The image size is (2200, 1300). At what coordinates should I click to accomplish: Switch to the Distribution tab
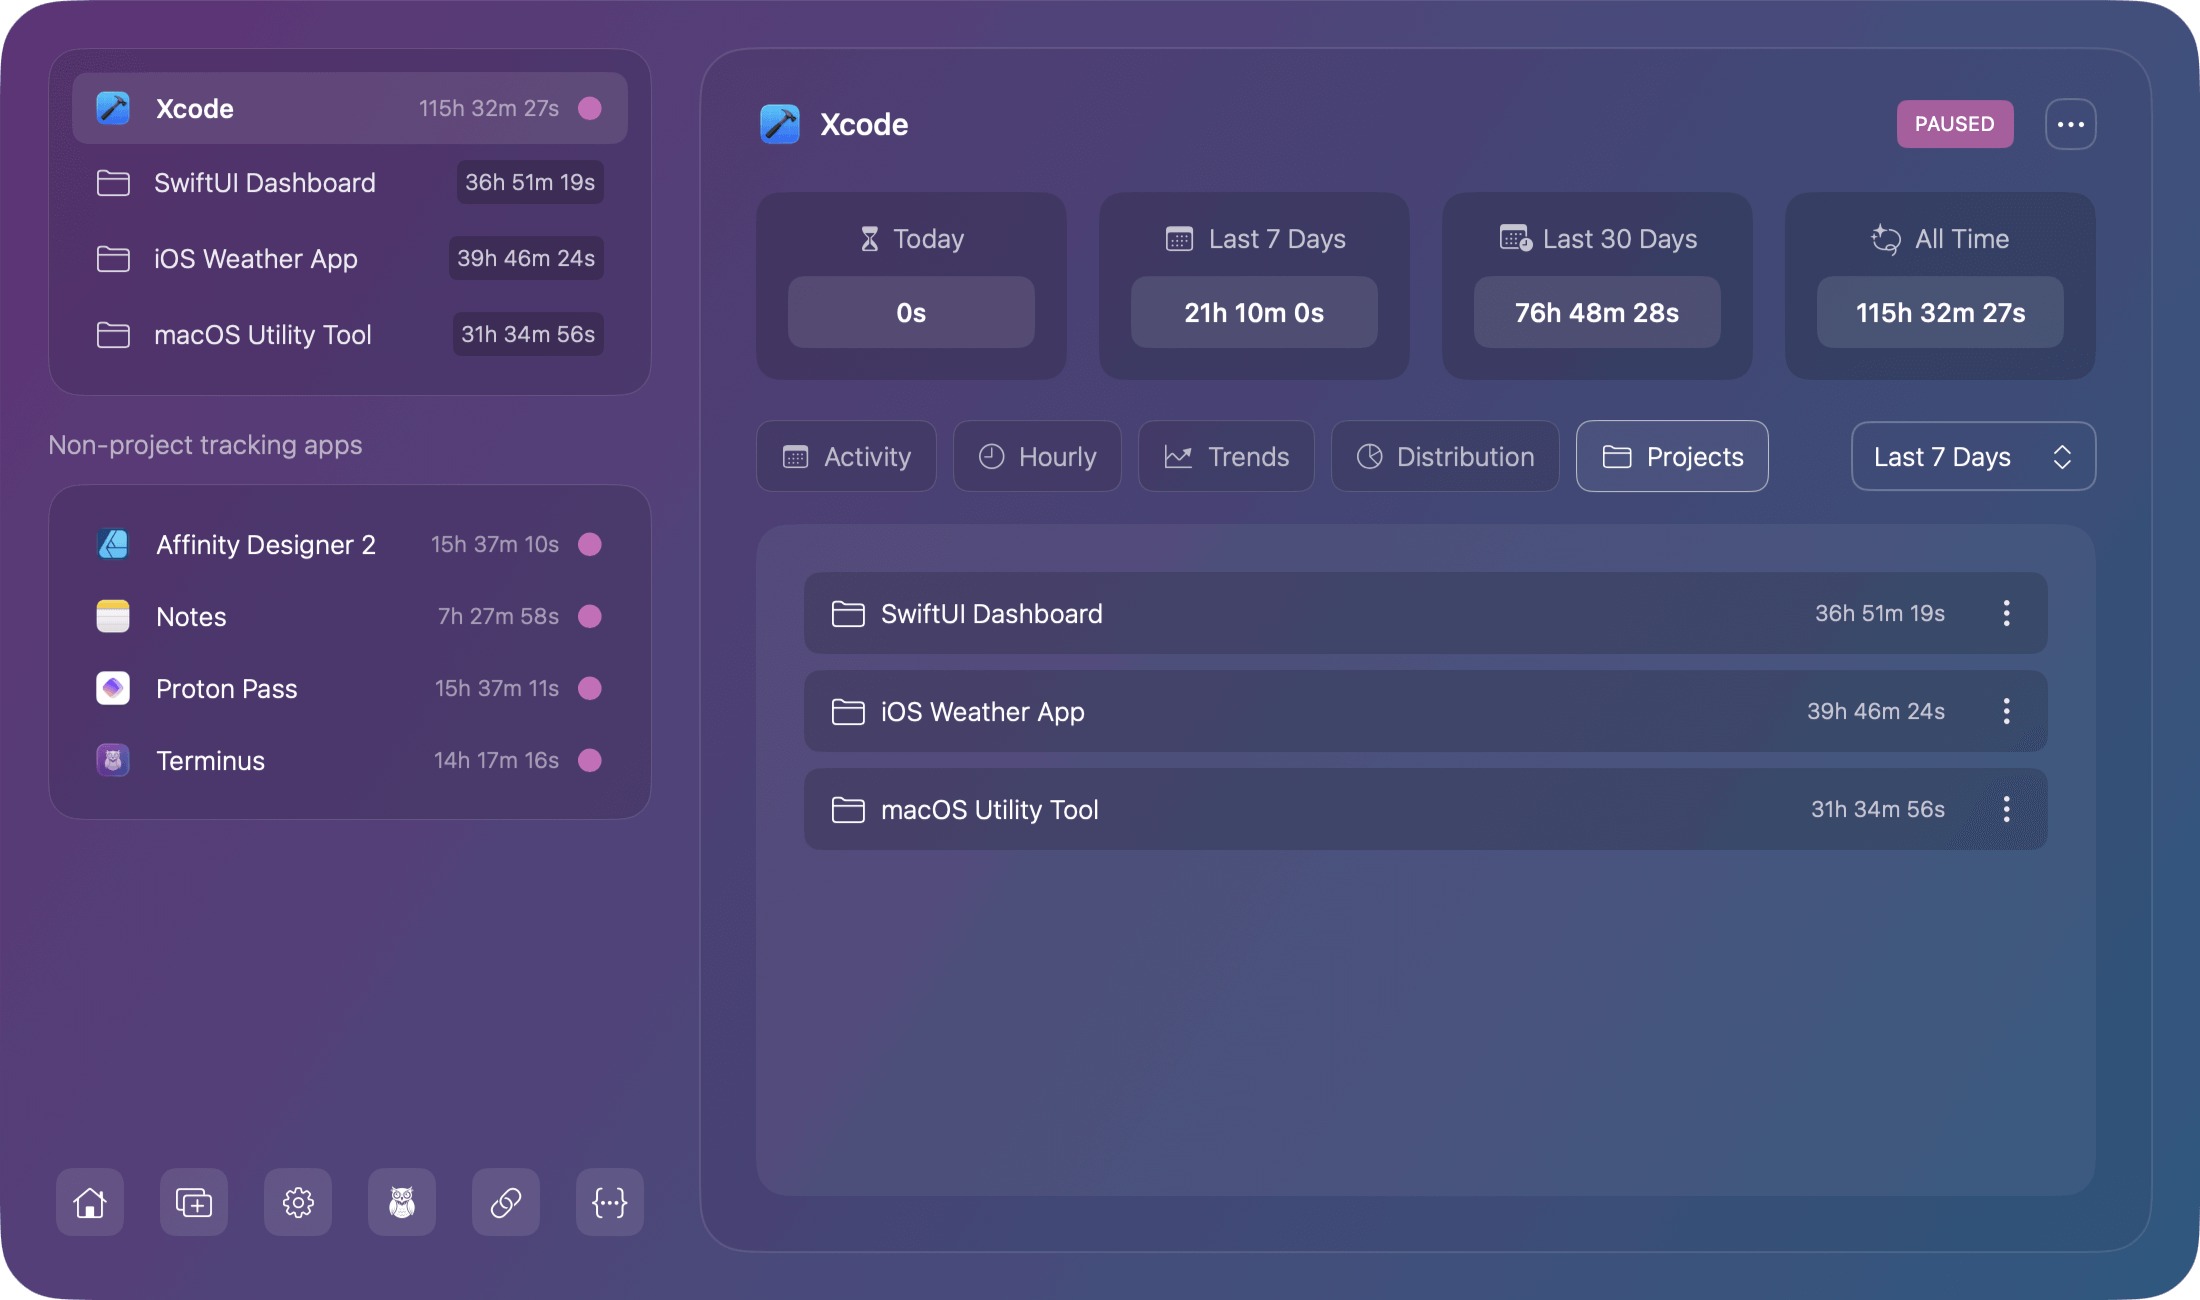[x=1444, y=456]
